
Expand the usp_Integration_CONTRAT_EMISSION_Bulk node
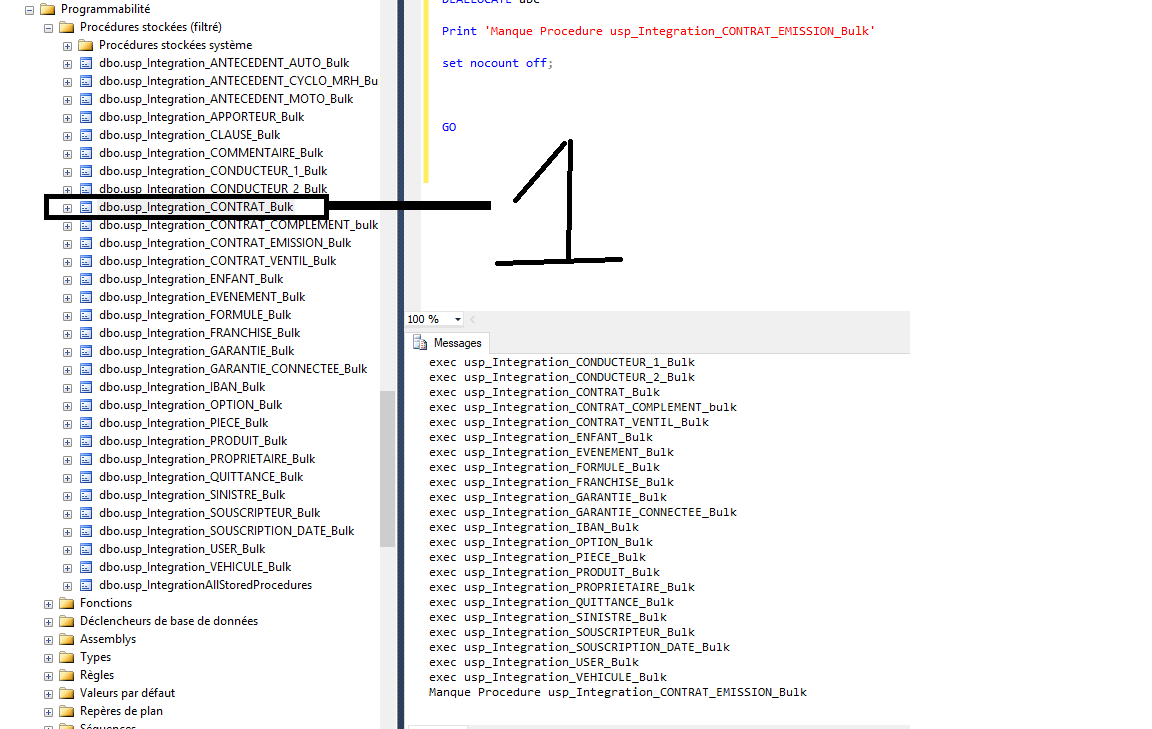pyautogui.click(x=68, y=245)
